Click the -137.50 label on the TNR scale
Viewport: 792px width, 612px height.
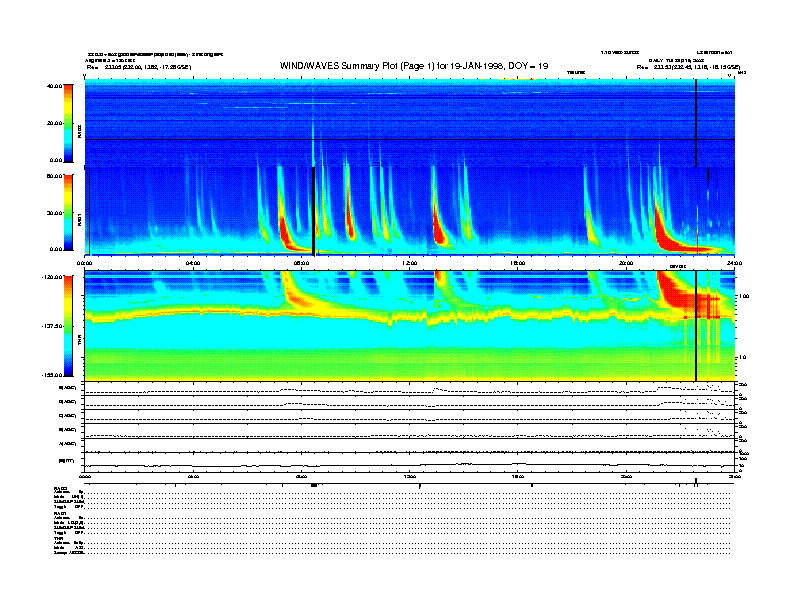coord(52,326)
